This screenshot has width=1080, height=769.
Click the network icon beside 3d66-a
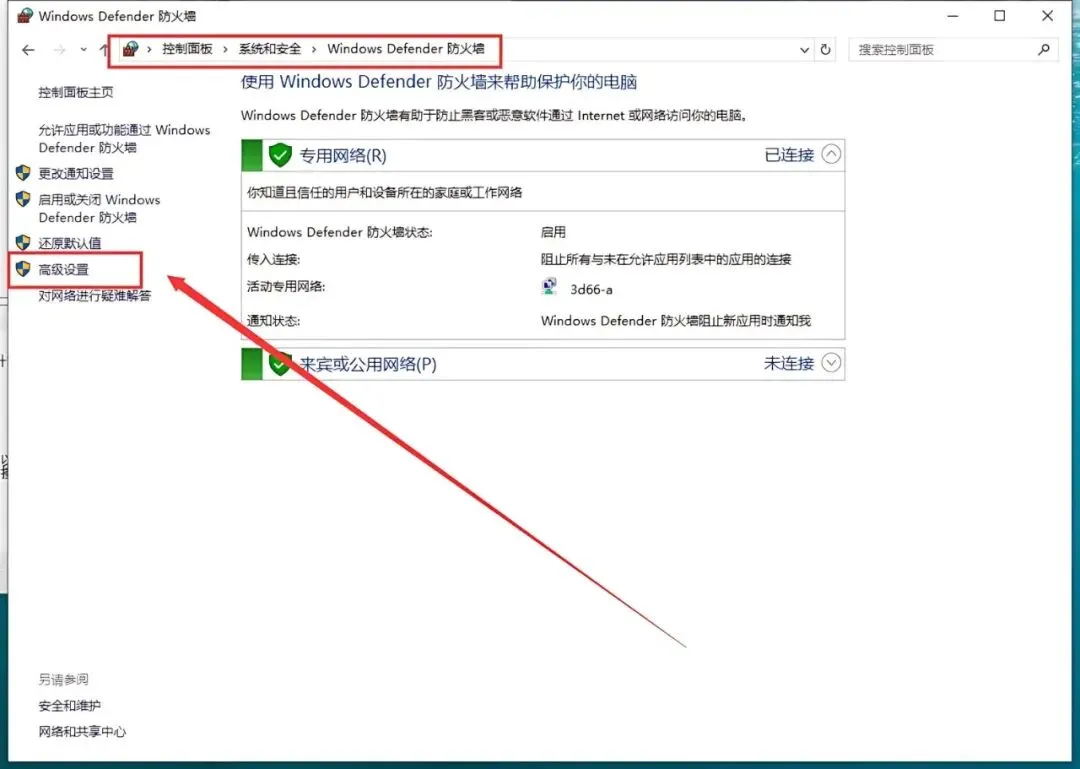549,287
